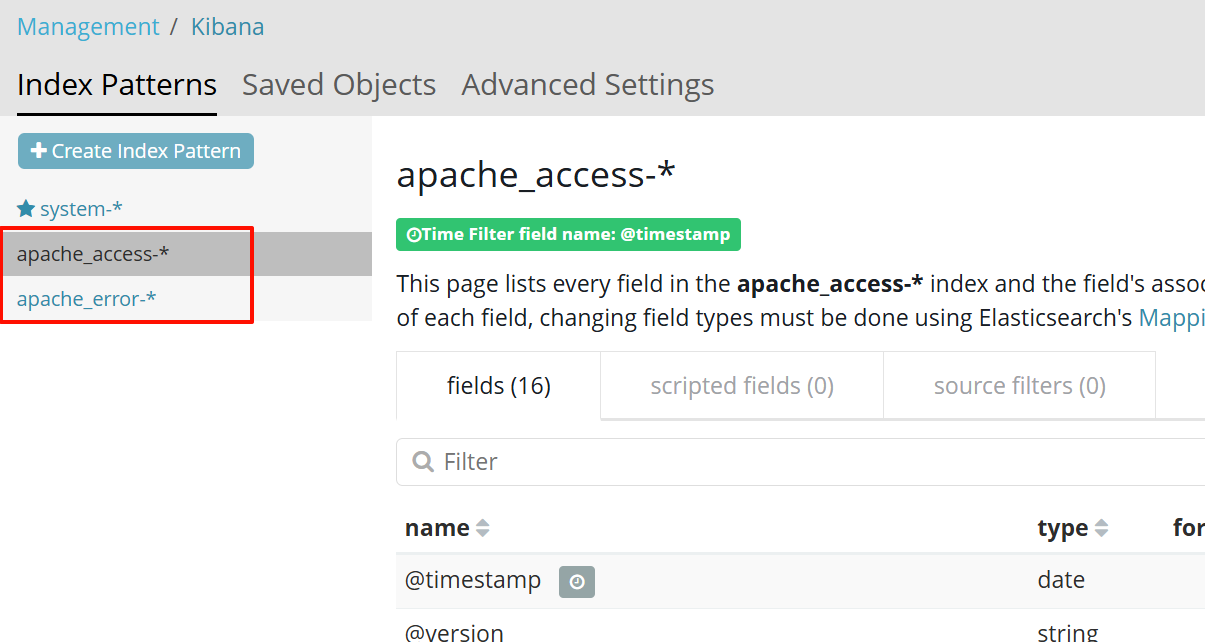
Task: Click the magnifier icon in Filter box
Action: [423, 461]
